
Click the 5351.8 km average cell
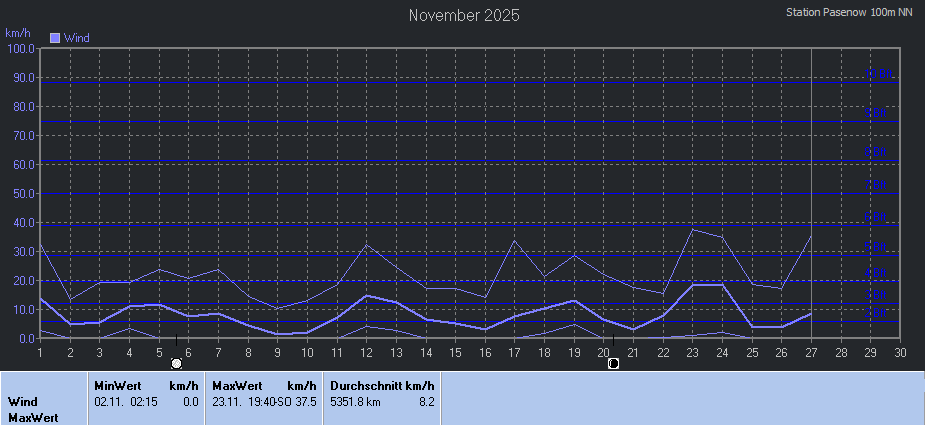pyautogui.click(x=355, y=402)
